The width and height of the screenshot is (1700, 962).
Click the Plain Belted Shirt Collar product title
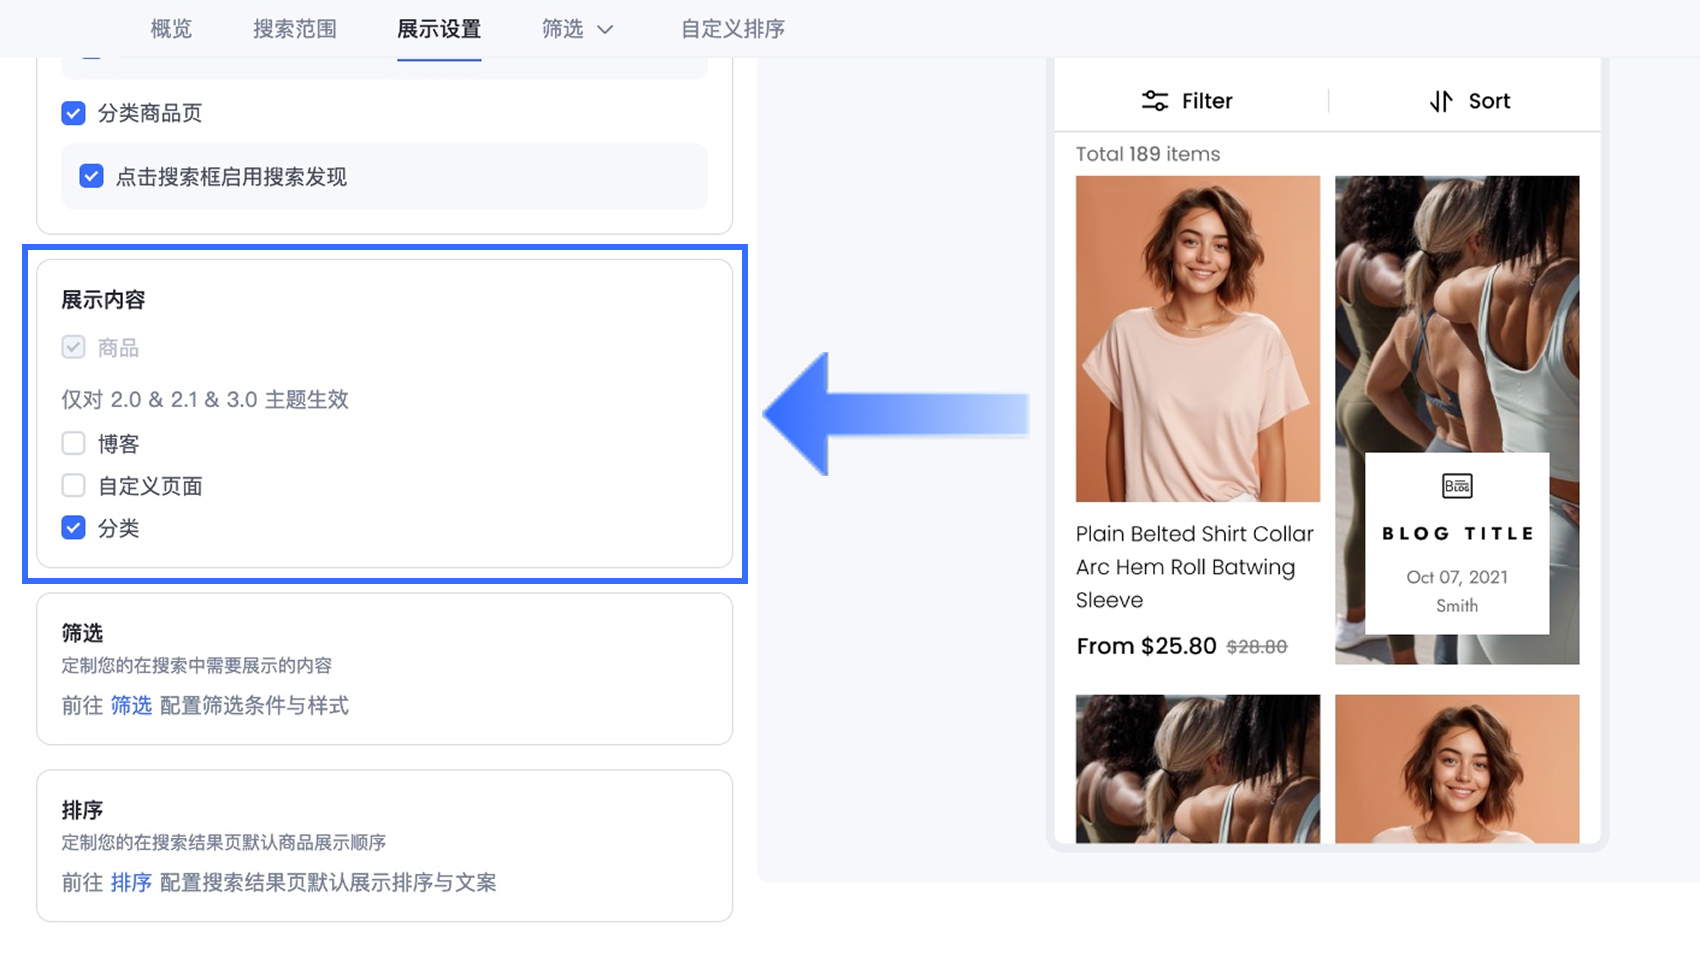pyautogui.click(x=1195, y=567)
